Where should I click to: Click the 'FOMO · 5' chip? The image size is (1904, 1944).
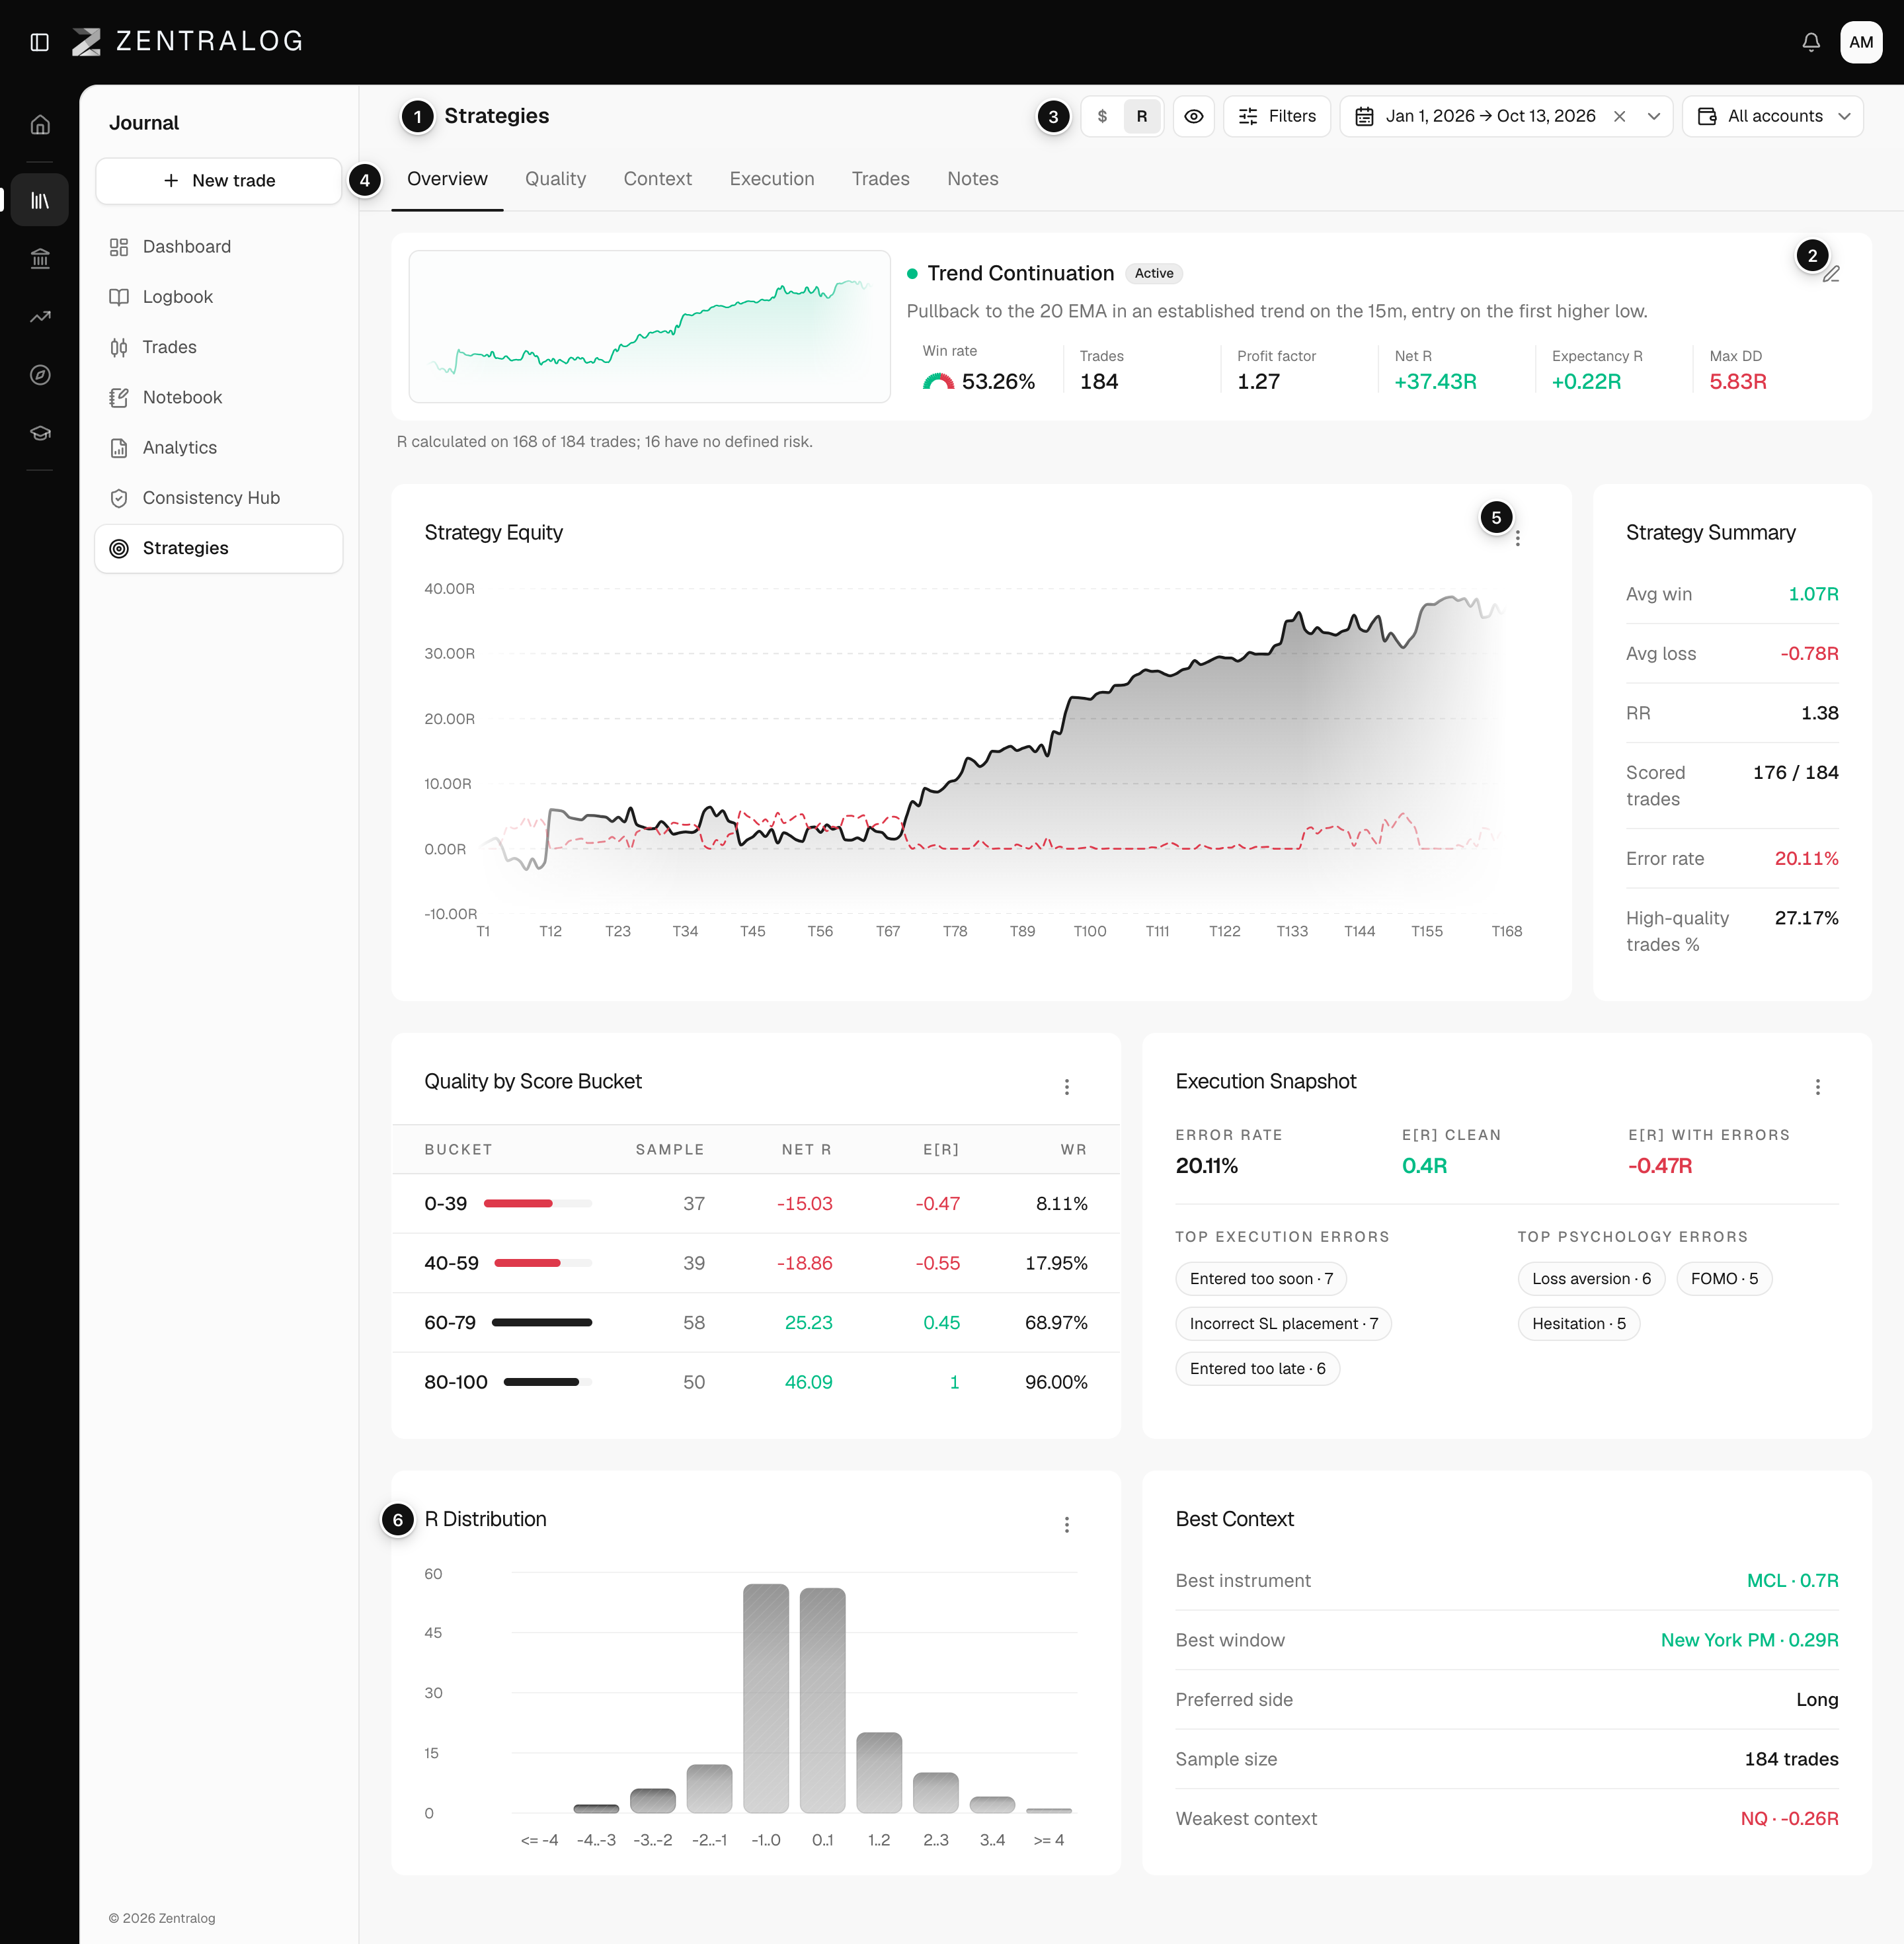(1724, 1279)
